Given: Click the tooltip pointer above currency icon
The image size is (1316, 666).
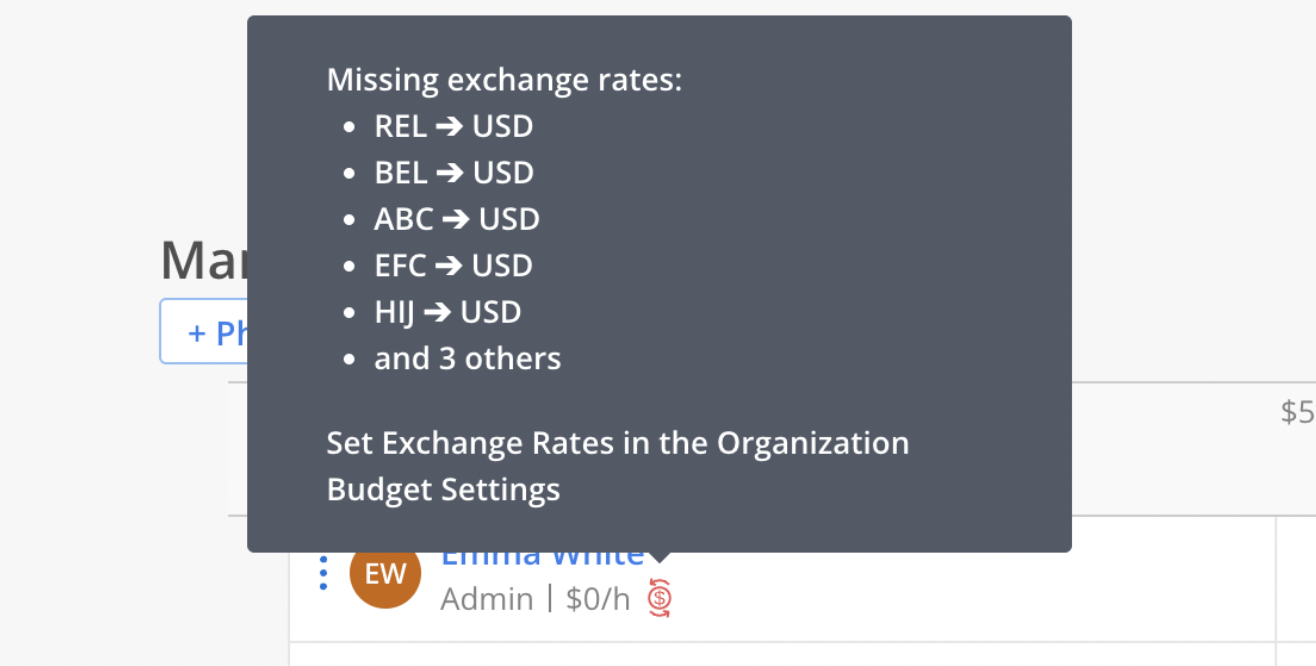Looking at the screenshot, I should click(659, 557).
